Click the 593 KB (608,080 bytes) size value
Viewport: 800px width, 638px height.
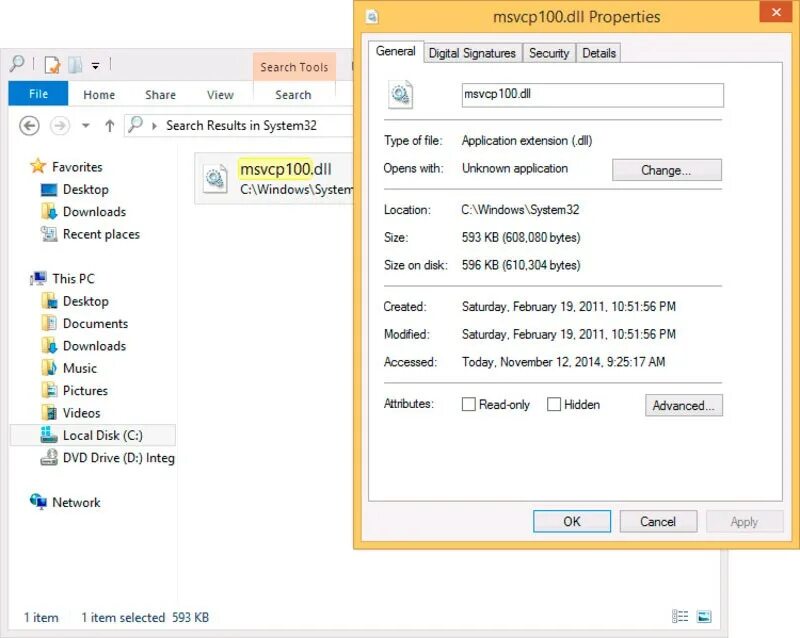(x=521, y=237)
